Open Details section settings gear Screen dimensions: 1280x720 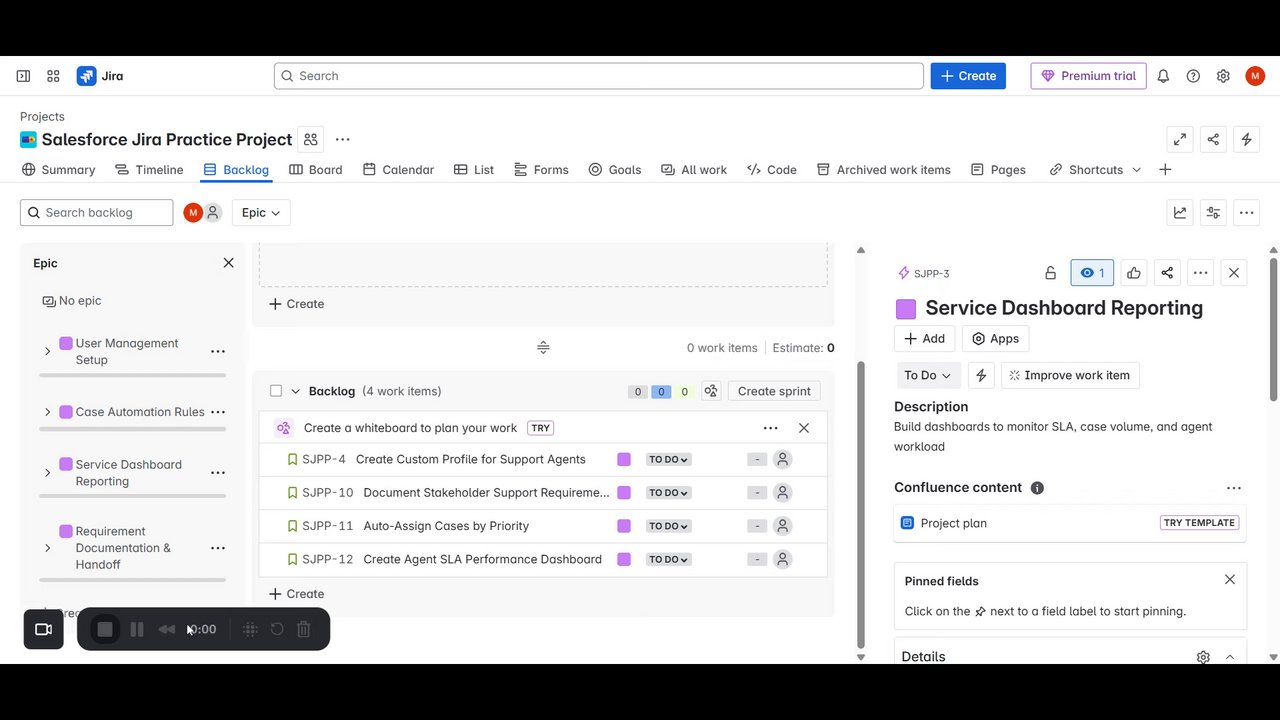pyautogui.click(x=1203, y=657)
